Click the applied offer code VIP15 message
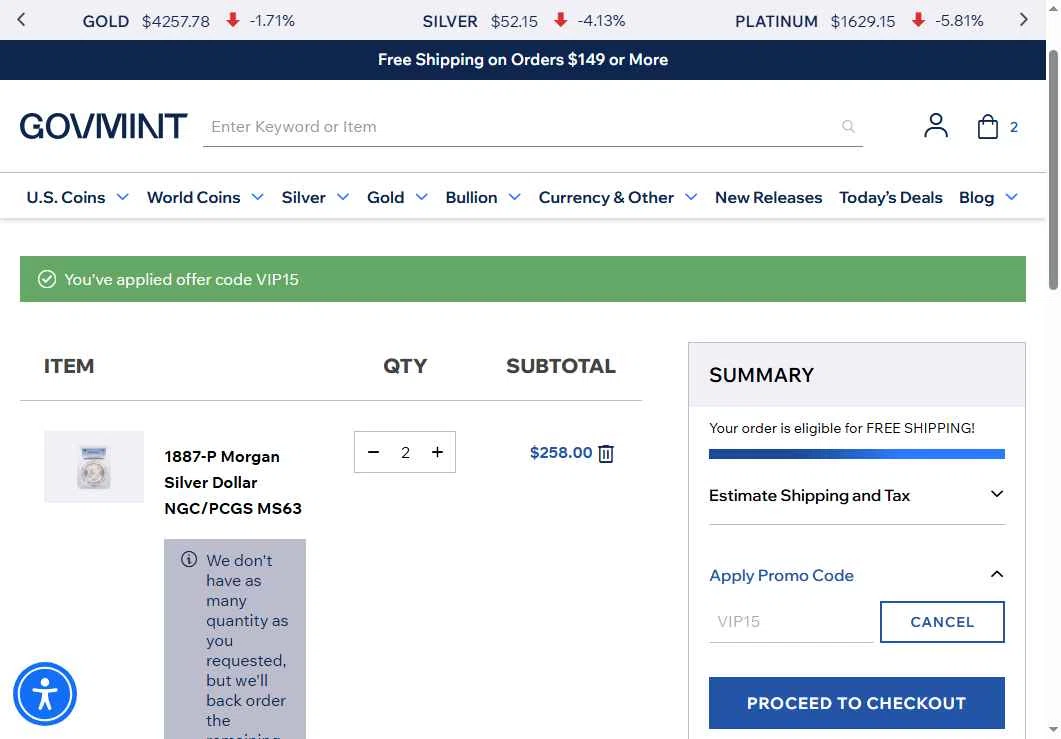1061x739 pixels. point(181,279)
